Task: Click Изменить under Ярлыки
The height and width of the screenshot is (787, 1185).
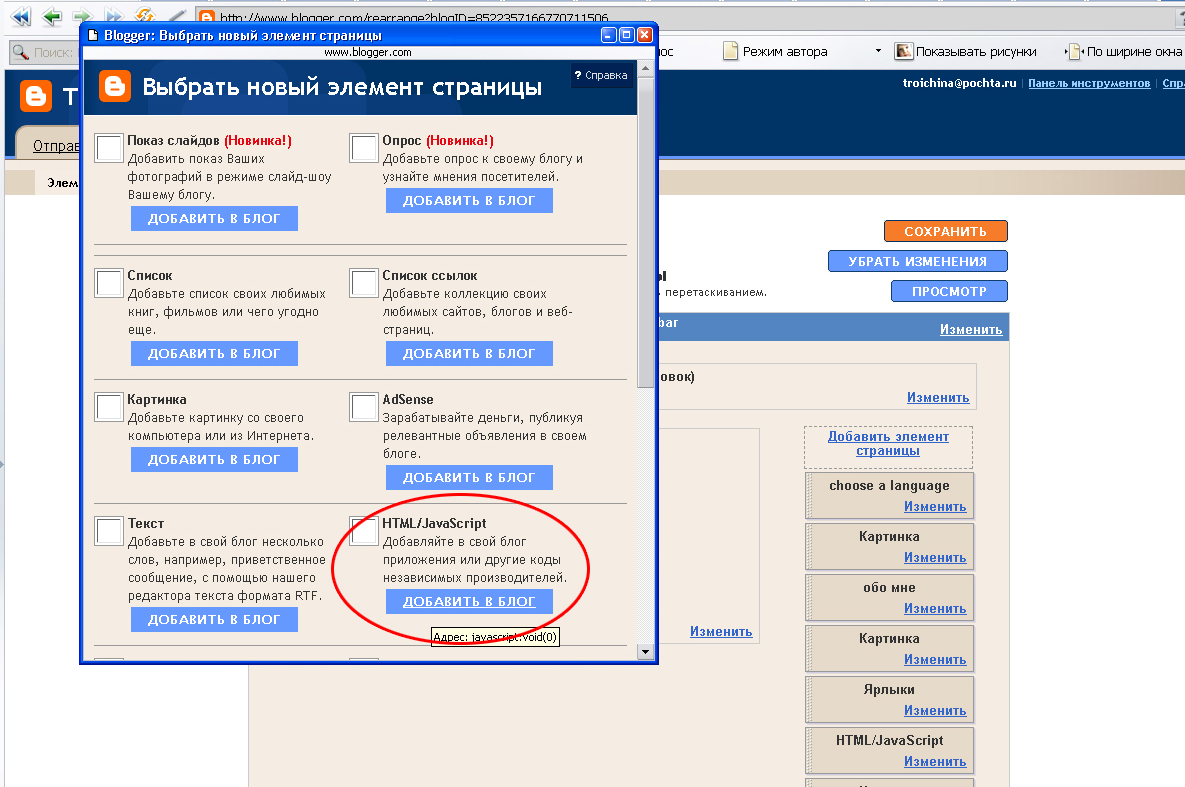Action: coord(935,711)
